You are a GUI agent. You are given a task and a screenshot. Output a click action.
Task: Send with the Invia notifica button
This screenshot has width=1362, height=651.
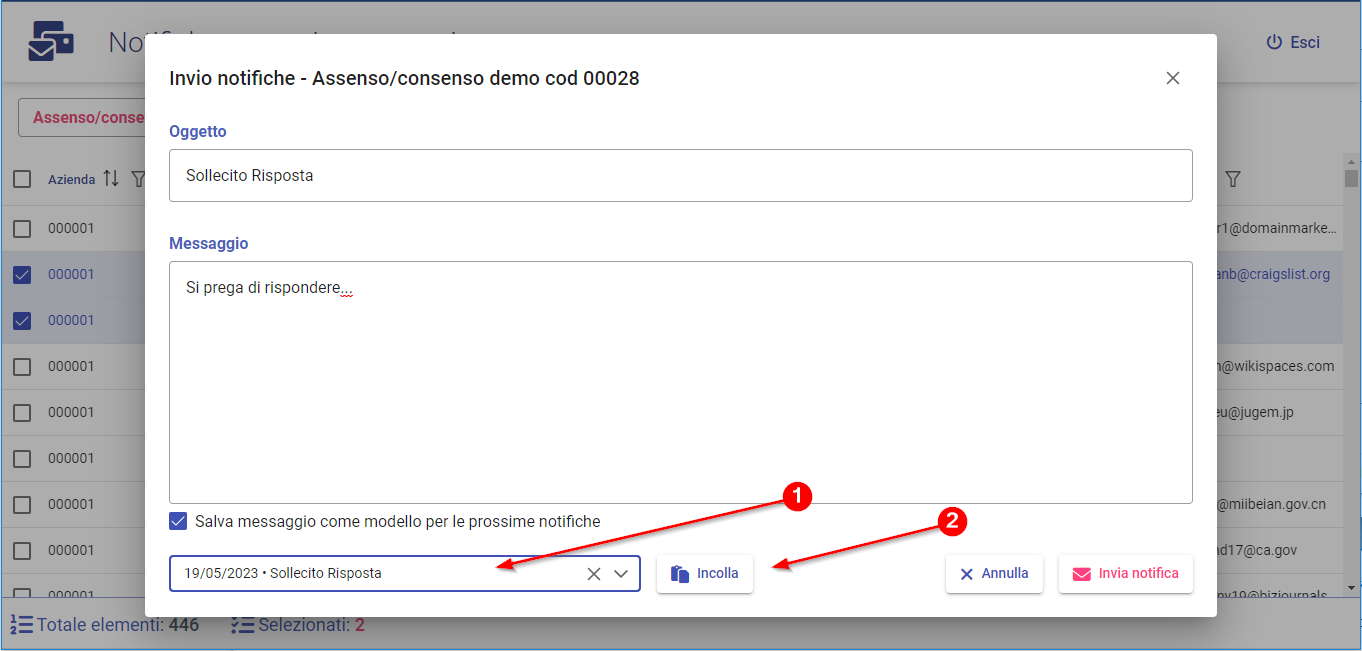point(1125,574)
